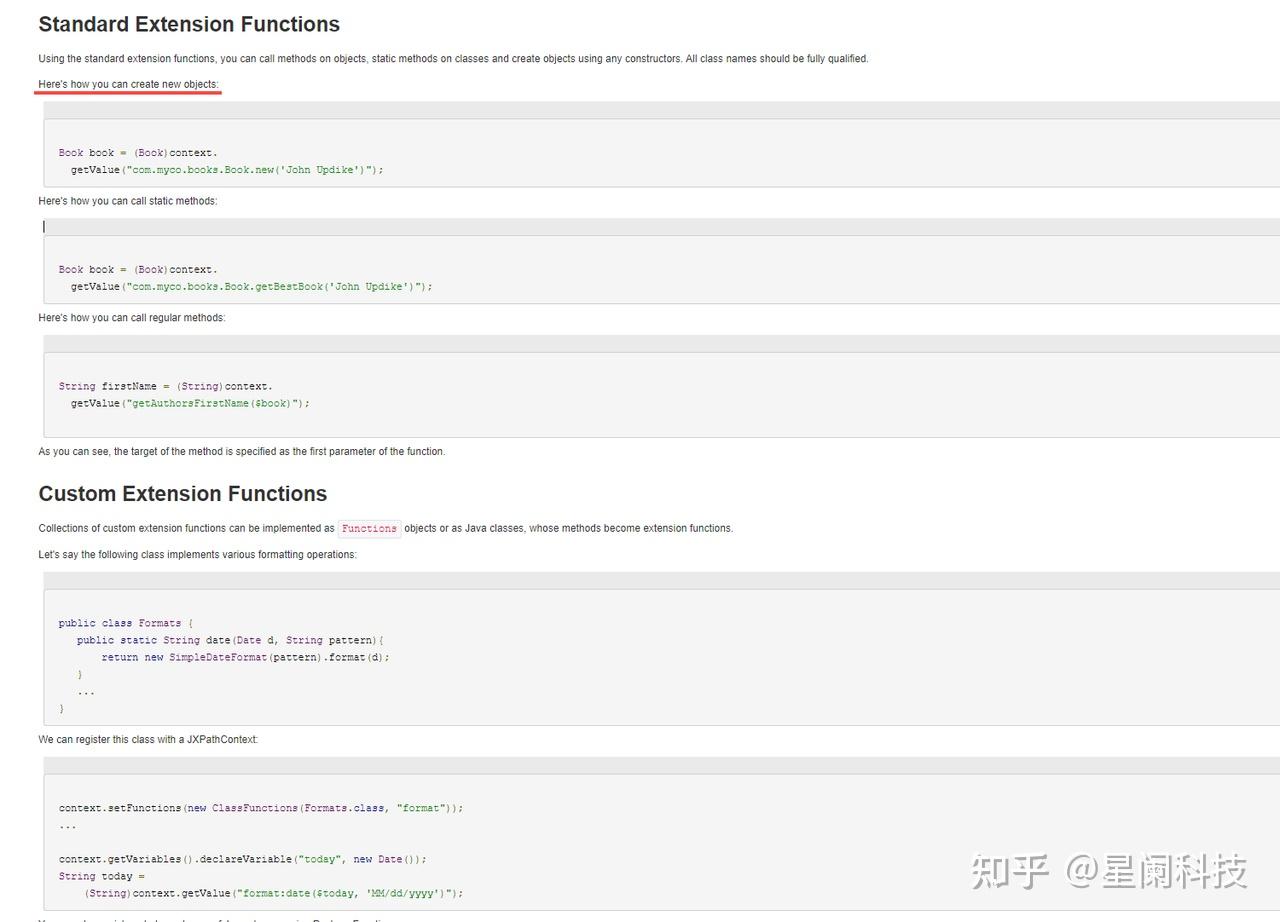Image resolution: width=1280 pixels, height=922 pixels.
Task: Click the 知乎 @星阑科技 watermark
Action: click(x=1108, y=873)
